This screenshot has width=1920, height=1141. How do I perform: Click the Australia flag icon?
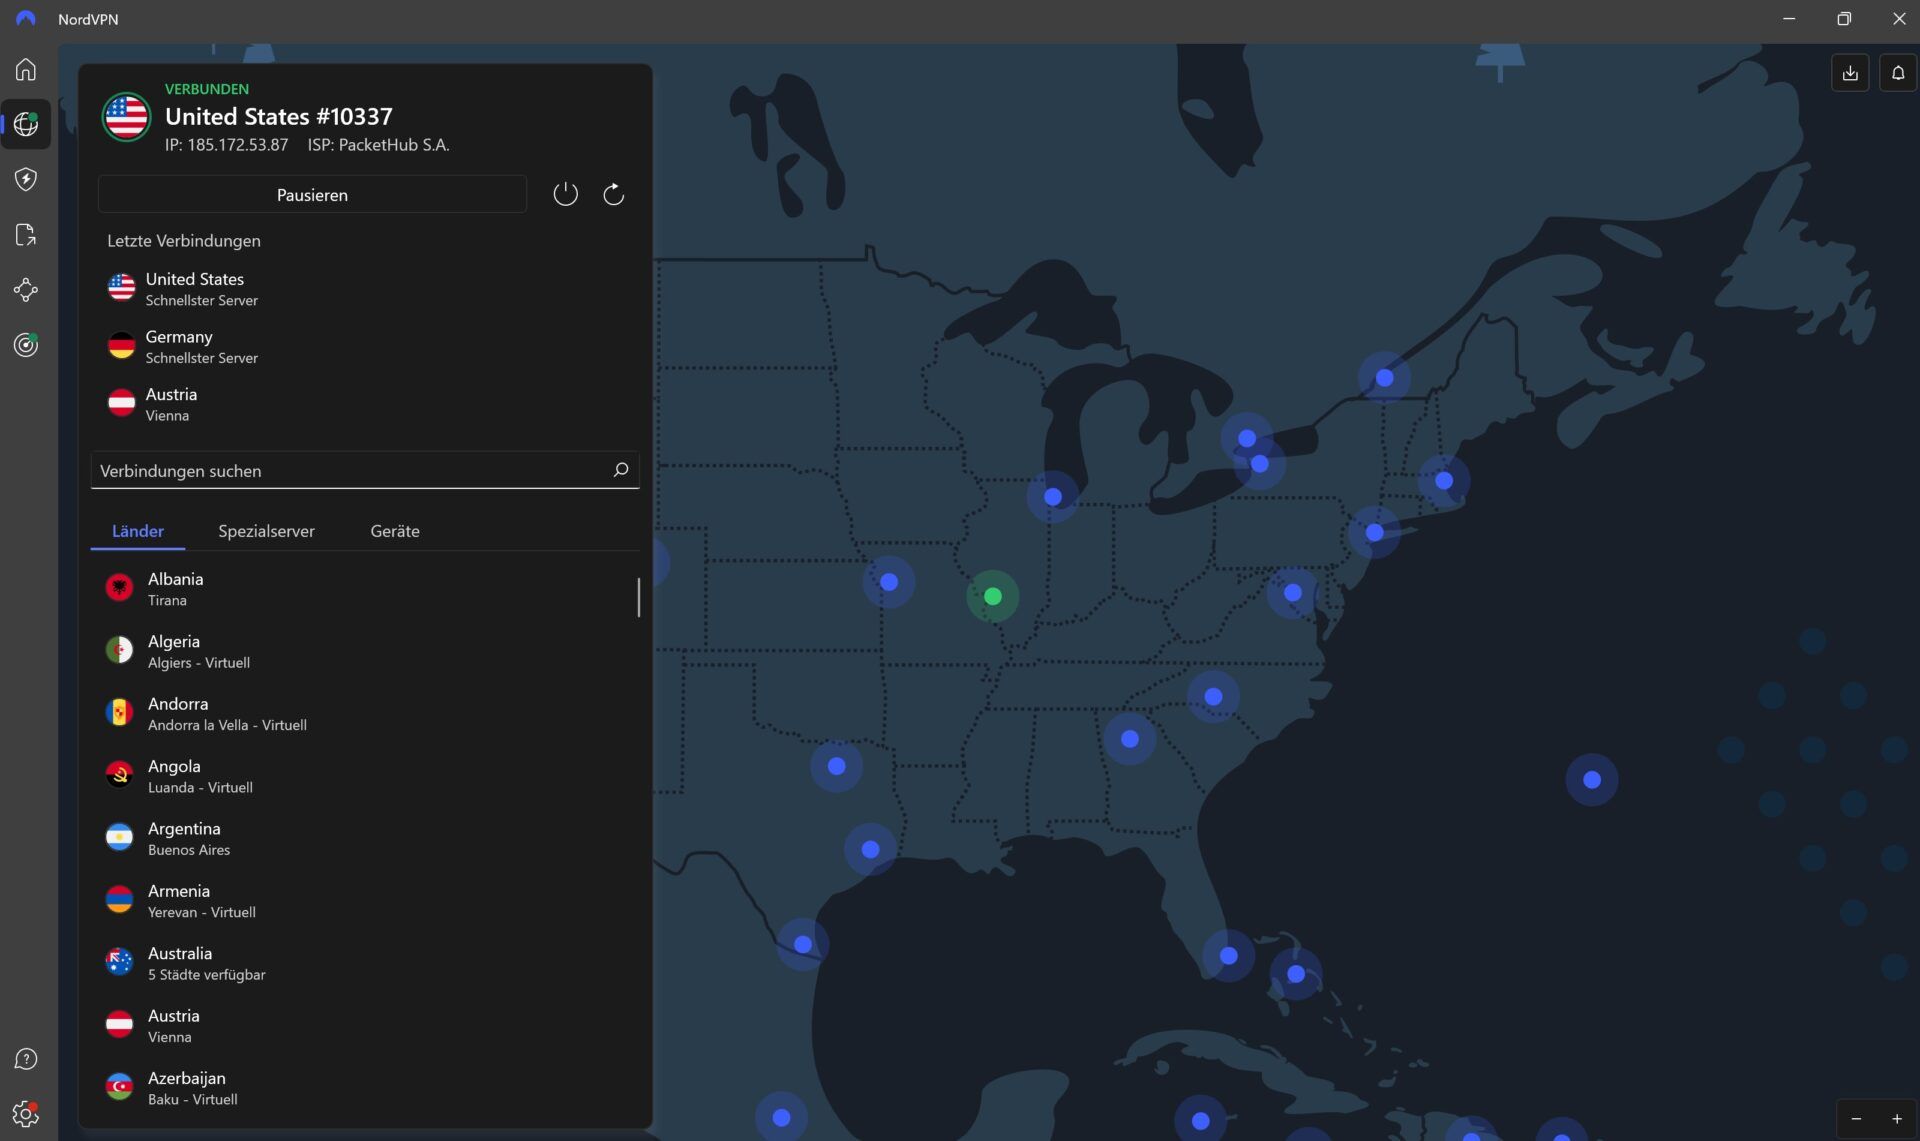(119, 962)
